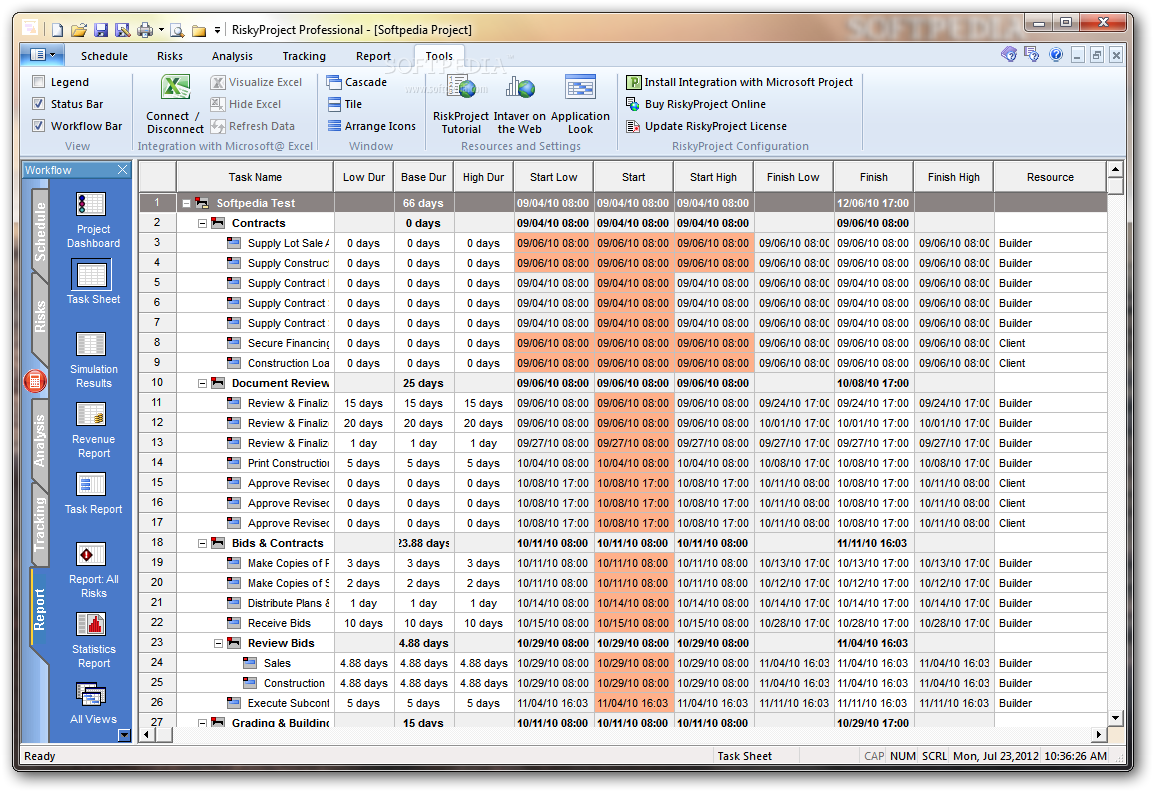
Task: Cascade the open windows
Action: [357, 82]
